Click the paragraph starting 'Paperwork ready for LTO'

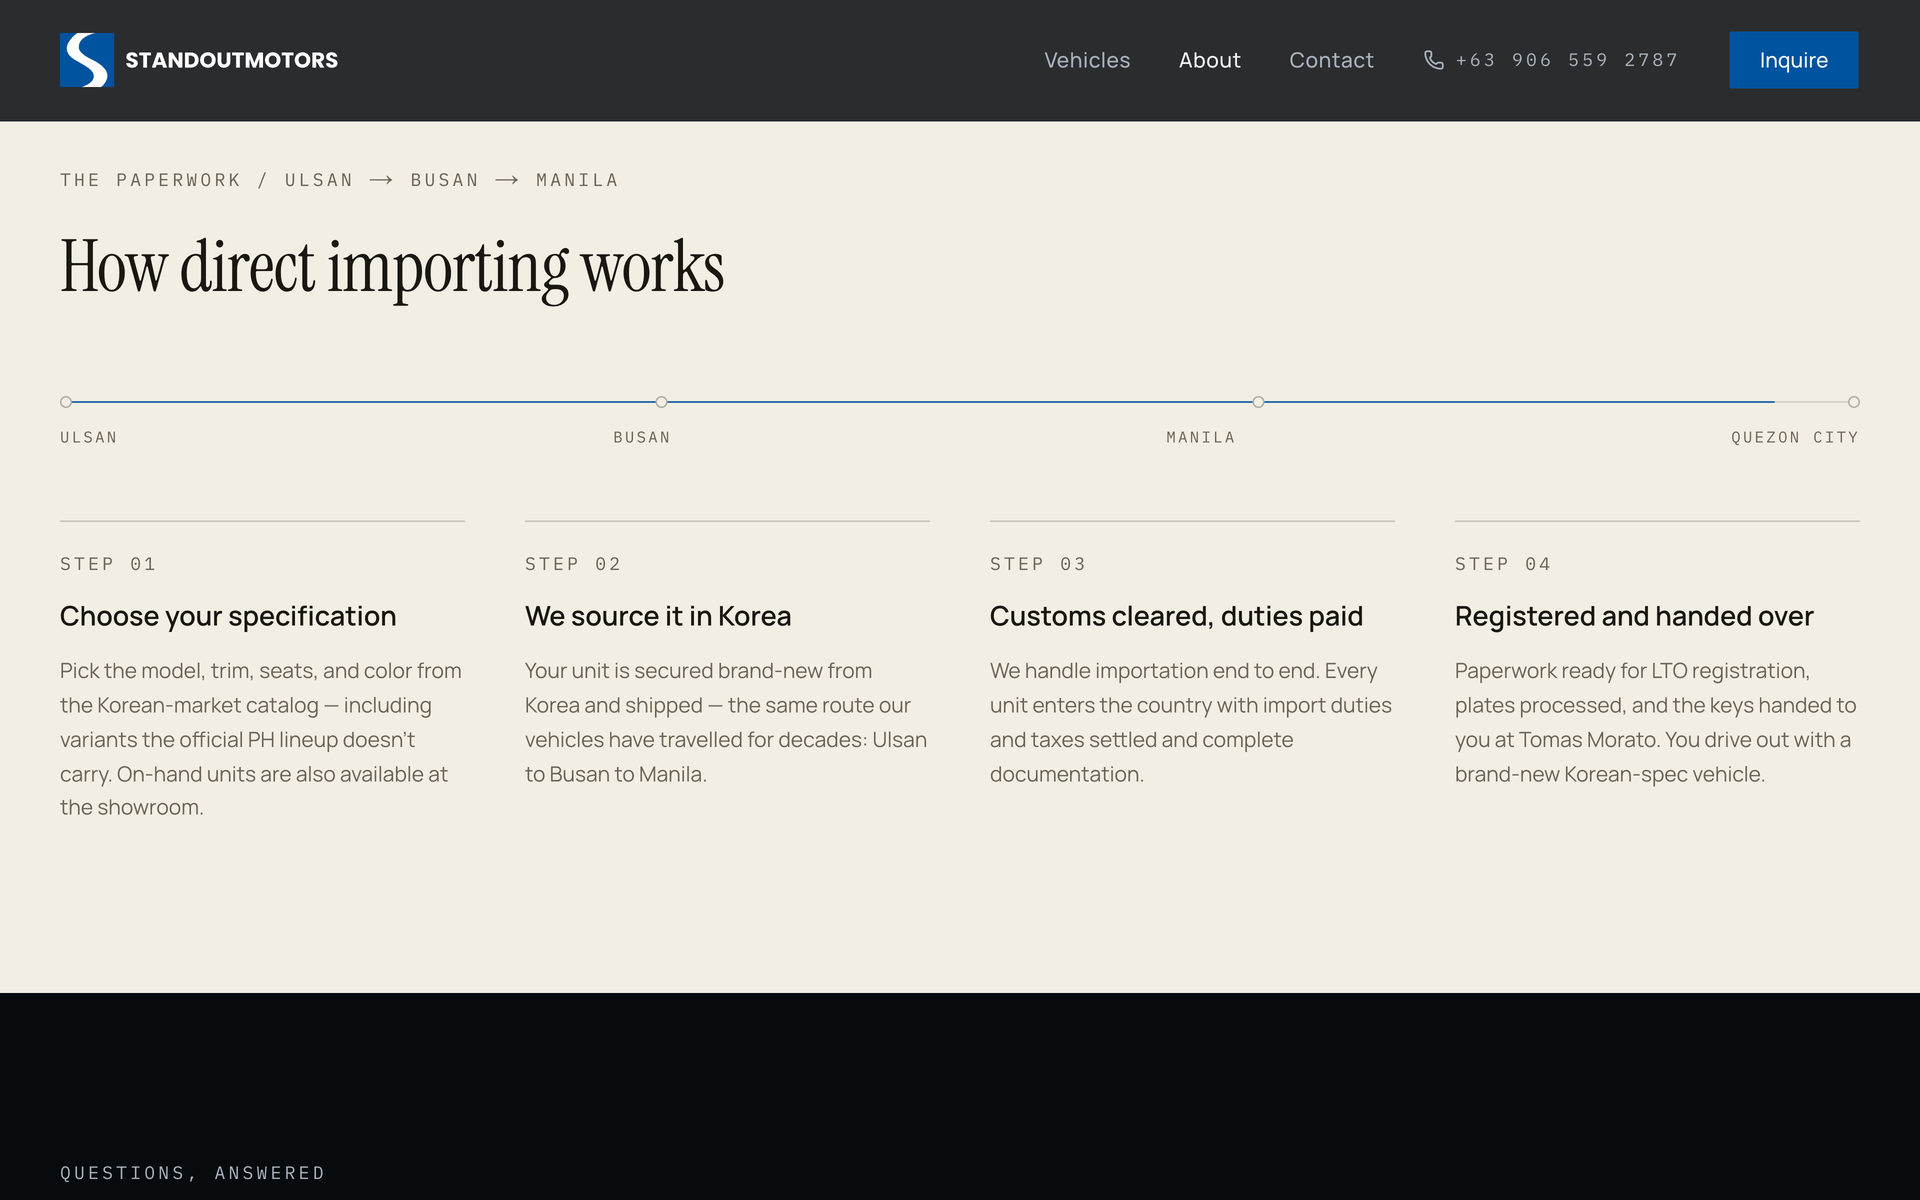(x=1657, y=722)
